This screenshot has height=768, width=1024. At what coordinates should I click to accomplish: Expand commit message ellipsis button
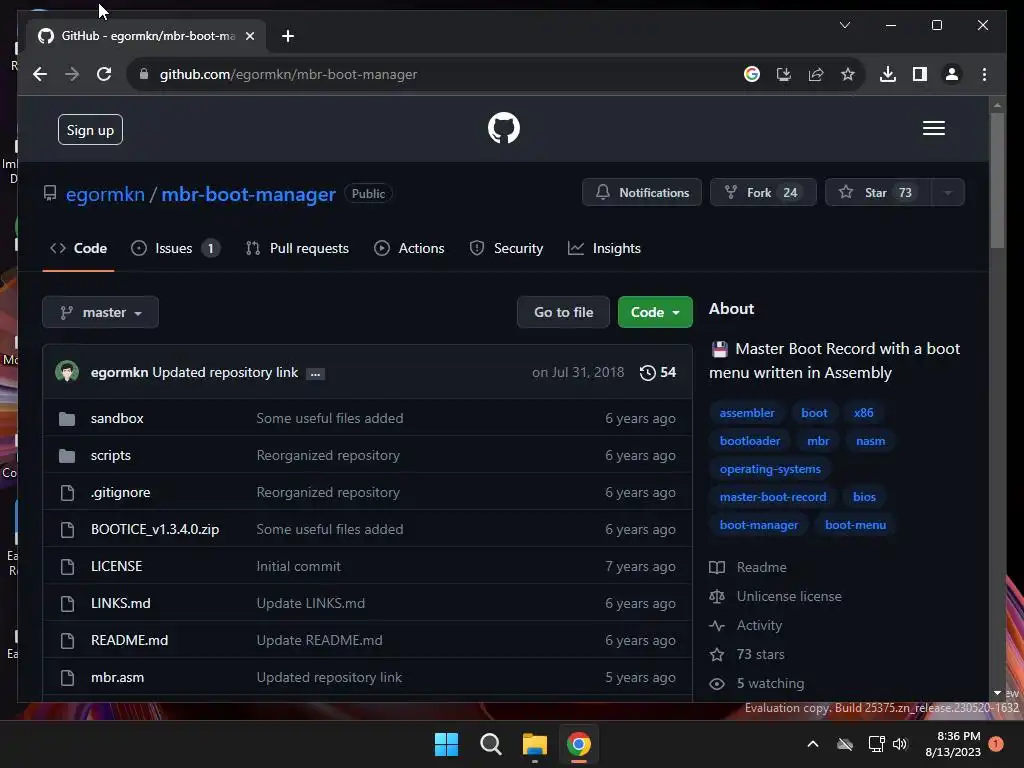tap(315, 374)
